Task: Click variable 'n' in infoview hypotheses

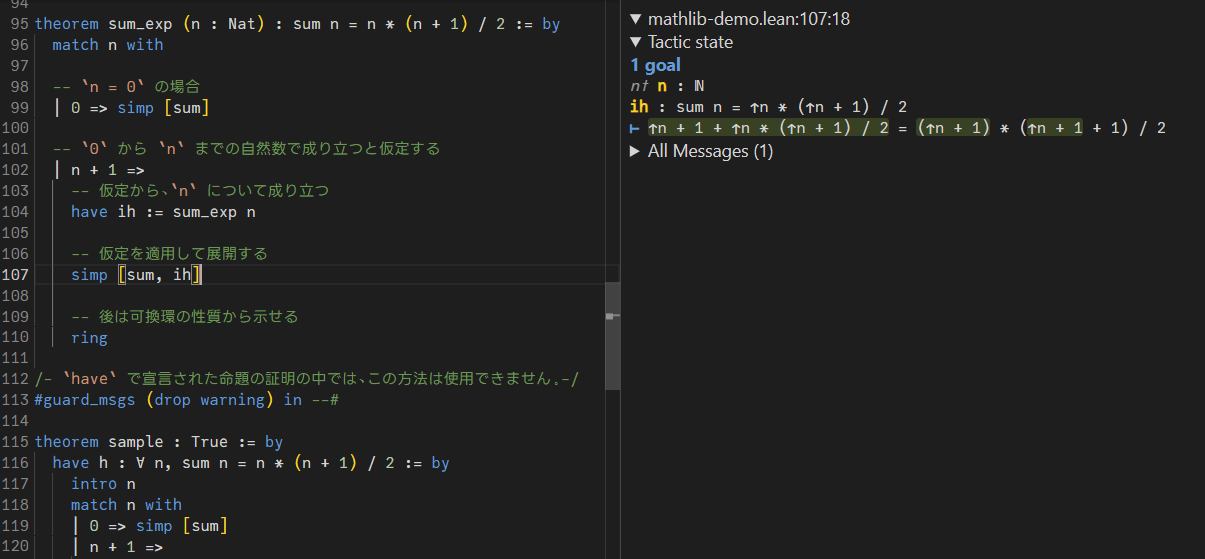Action: 662,86
